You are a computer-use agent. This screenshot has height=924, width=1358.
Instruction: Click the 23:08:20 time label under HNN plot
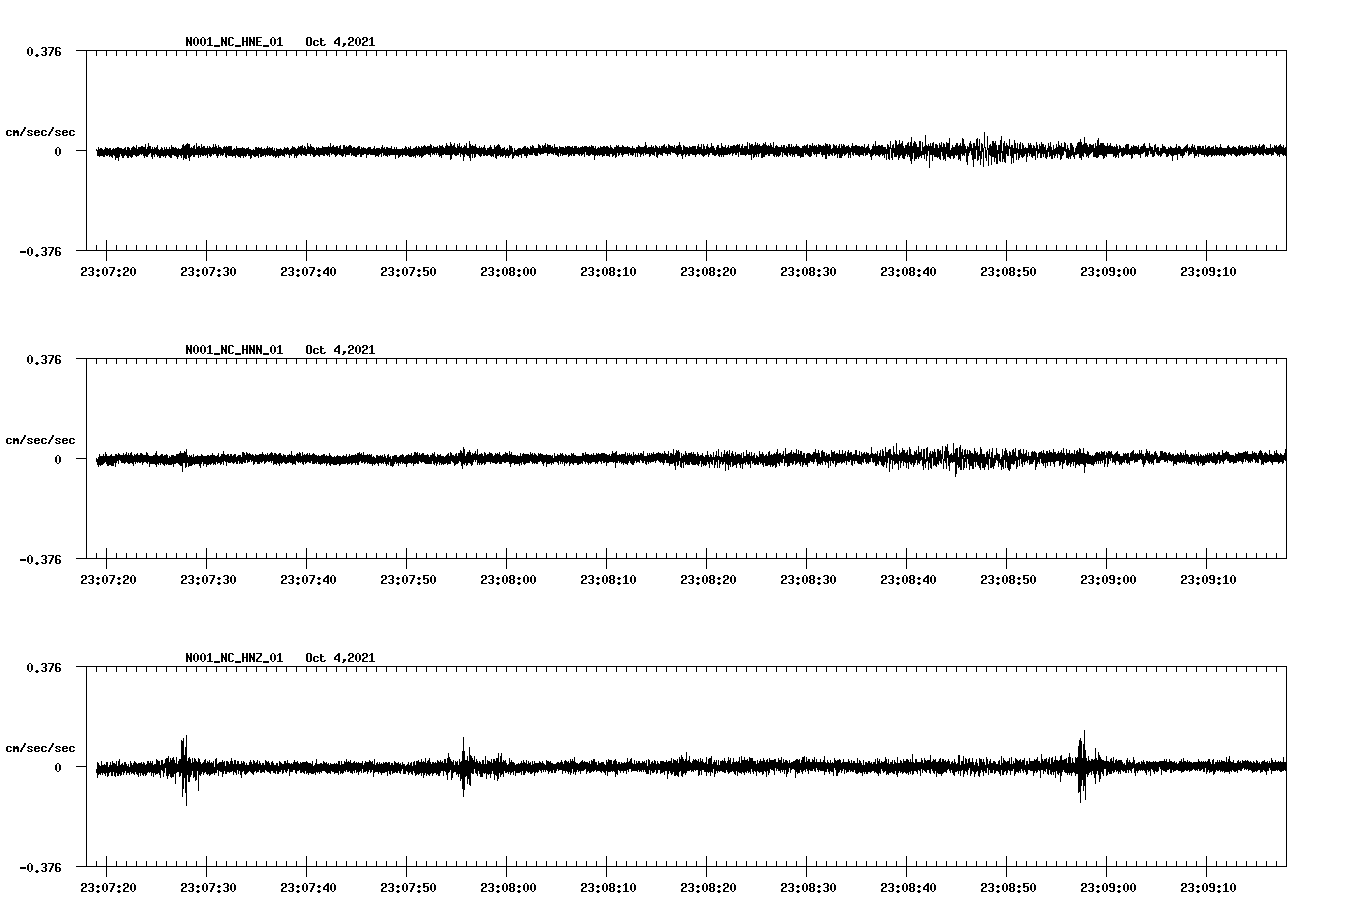pyautogui.click(x=708, y=580)
